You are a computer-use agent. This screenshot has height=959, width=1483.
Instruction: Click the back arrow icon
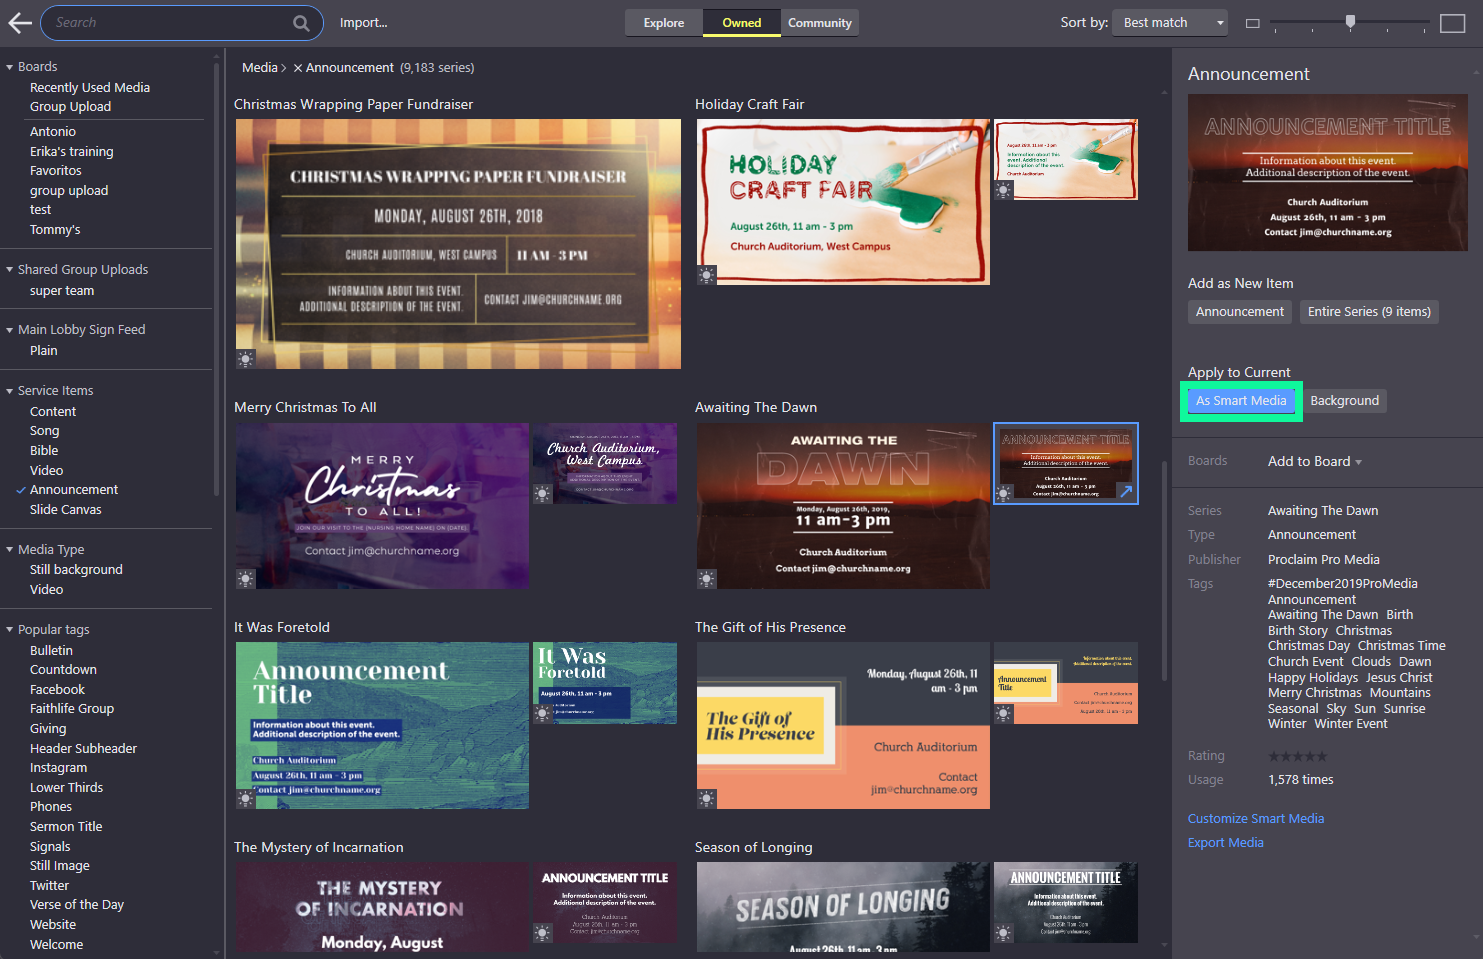click(x=20, y=22)
